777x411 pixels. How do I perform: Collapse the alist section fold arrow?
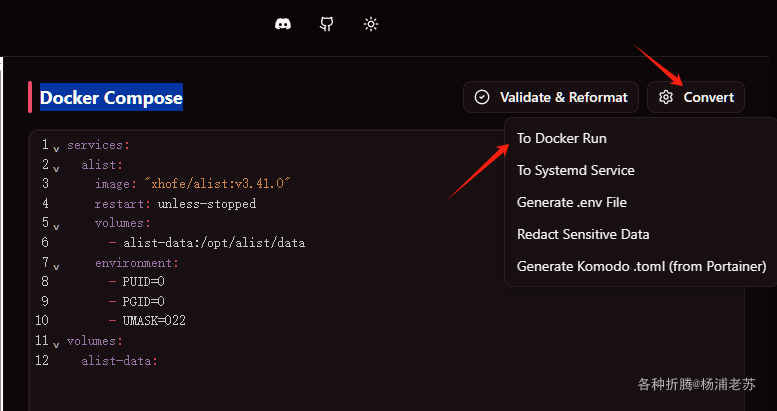tap(56, 167)
